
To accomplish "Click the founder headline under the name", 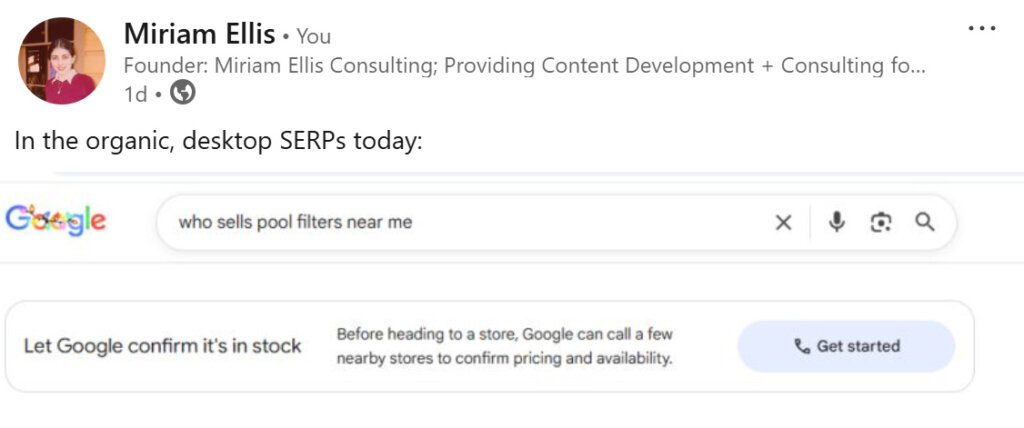I will (524, 66).
